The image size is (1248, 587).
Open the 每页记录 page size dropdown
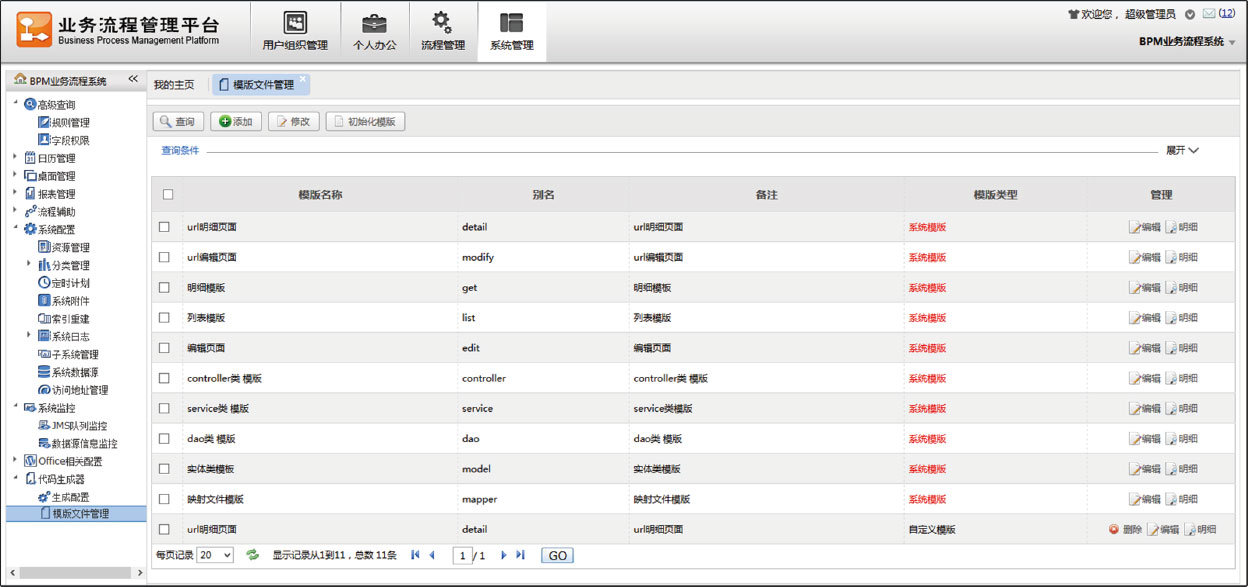click(215, 555)
